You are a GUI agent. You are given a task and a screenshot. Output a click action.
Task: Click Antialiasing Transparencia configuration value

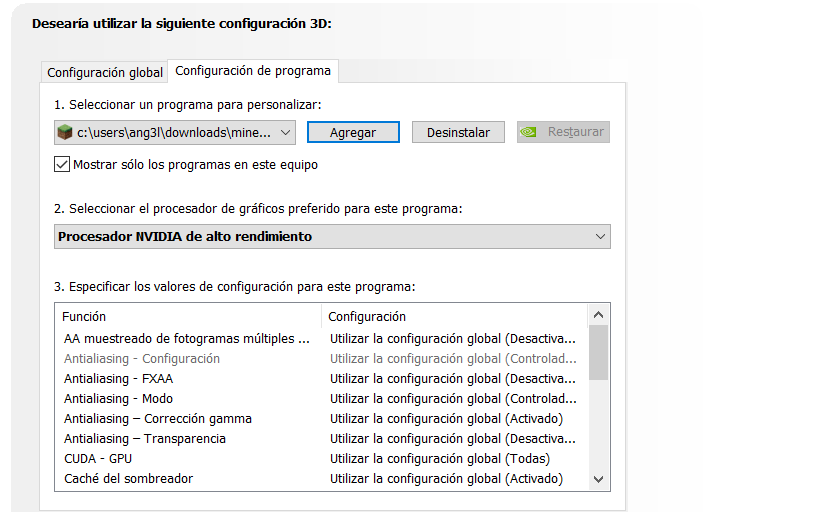(x=453, y=439)
